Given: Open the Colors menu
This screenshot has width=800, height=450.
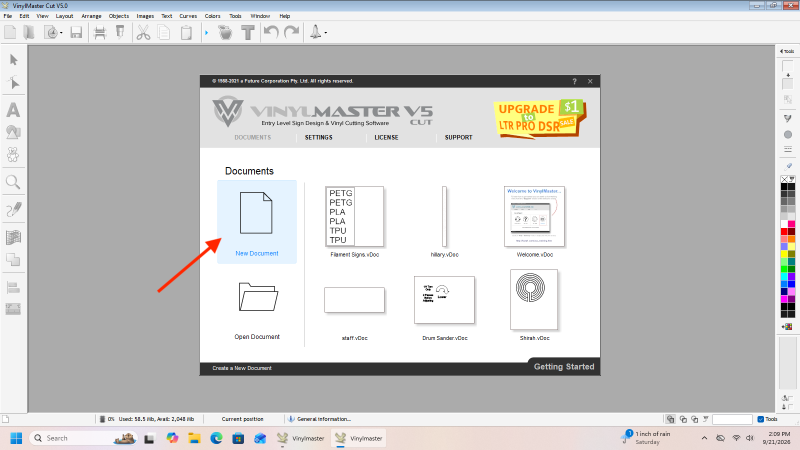Looking at the screenshot, I should (213, 16).
